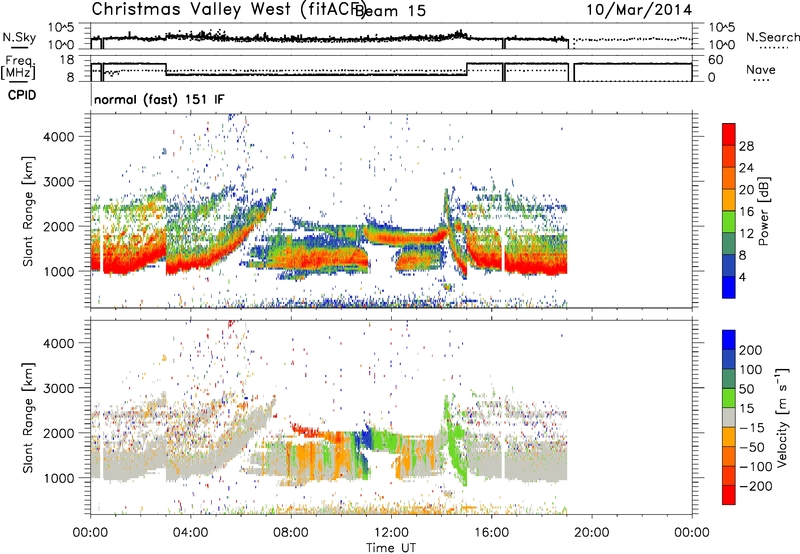
Task: Click the "-50" label on the velocity colorbar
Action: tap(751, 447)
